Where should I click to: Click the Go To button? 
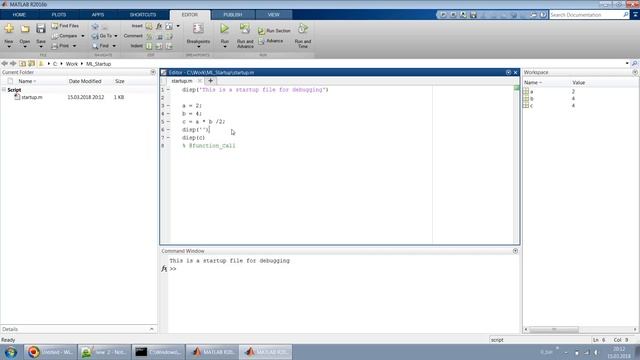coord(102,36)
